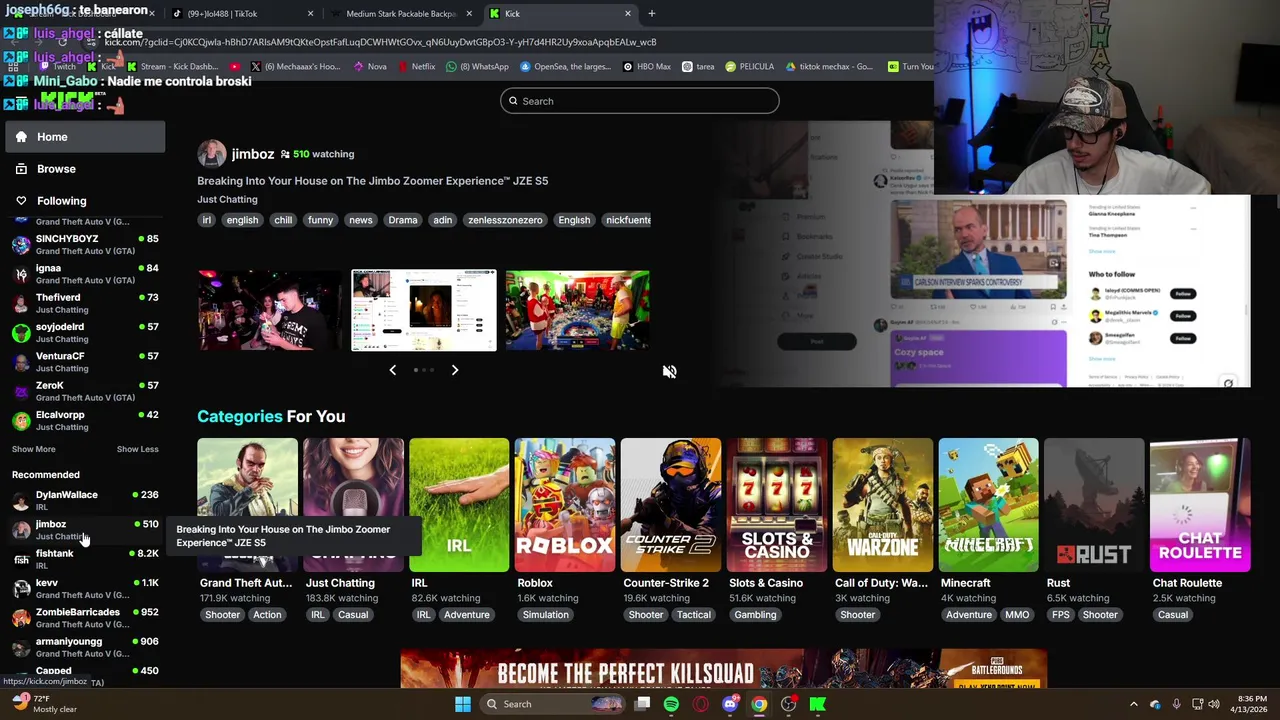Open the OpenSea bookmark
The width and height of the screenshot is (1280, 720).
[564, 67]
